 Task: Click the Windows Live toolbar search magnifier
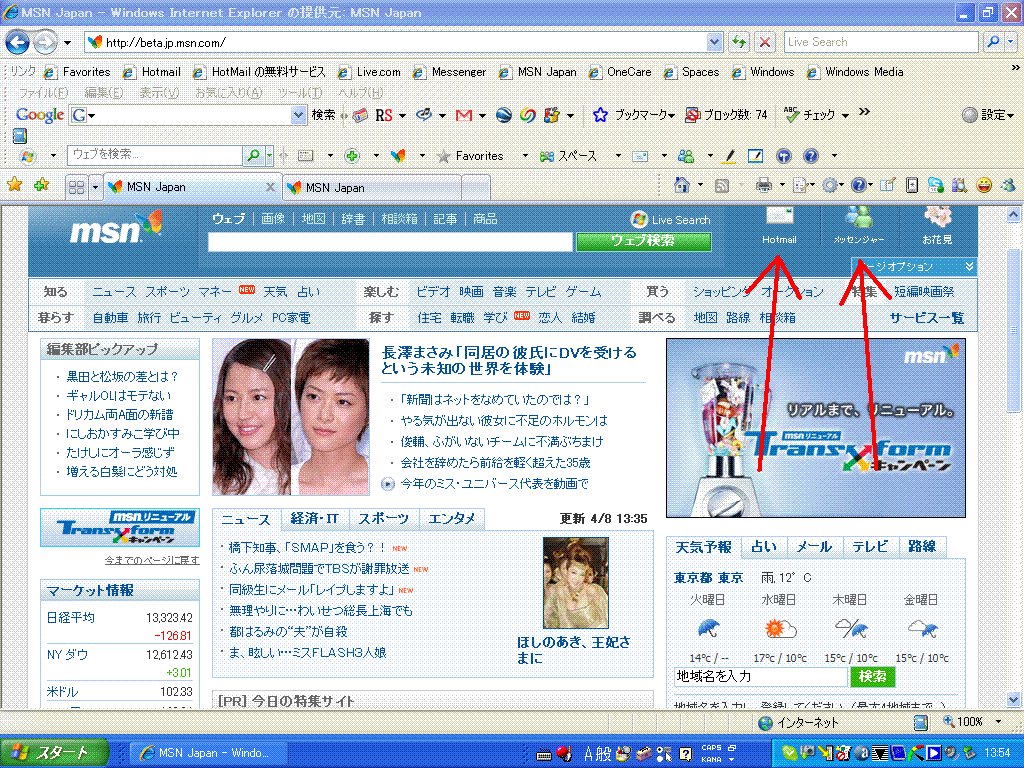coord(253,155)
